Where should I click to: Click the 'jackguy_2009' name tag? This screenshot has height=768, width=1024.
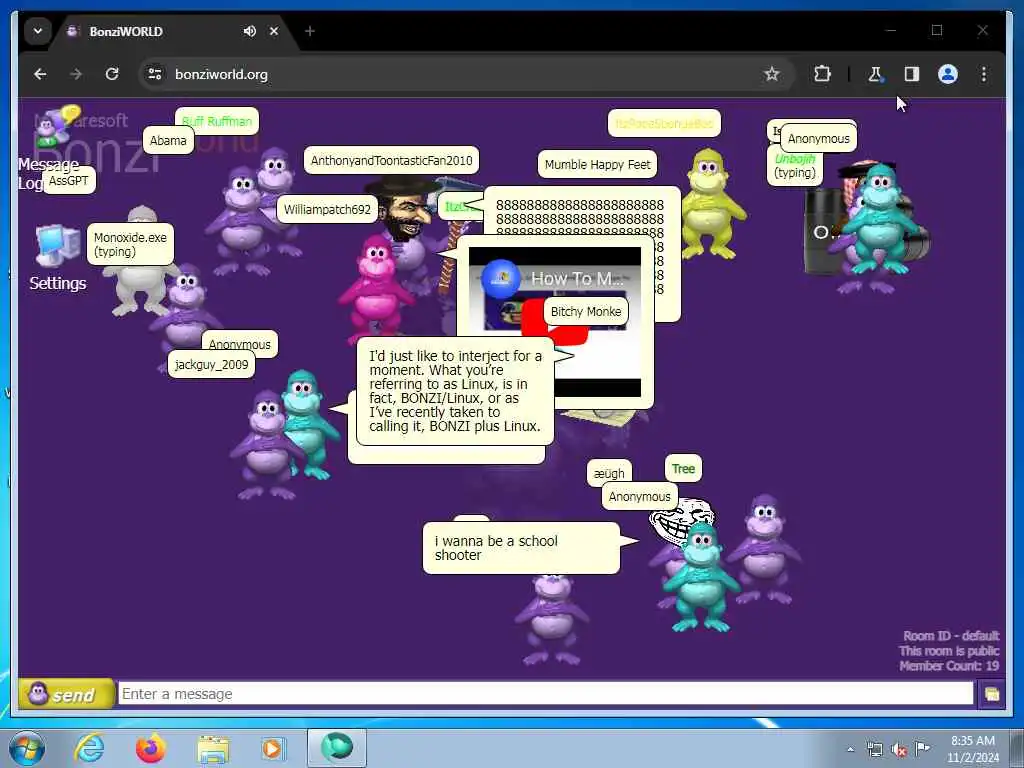211,364
